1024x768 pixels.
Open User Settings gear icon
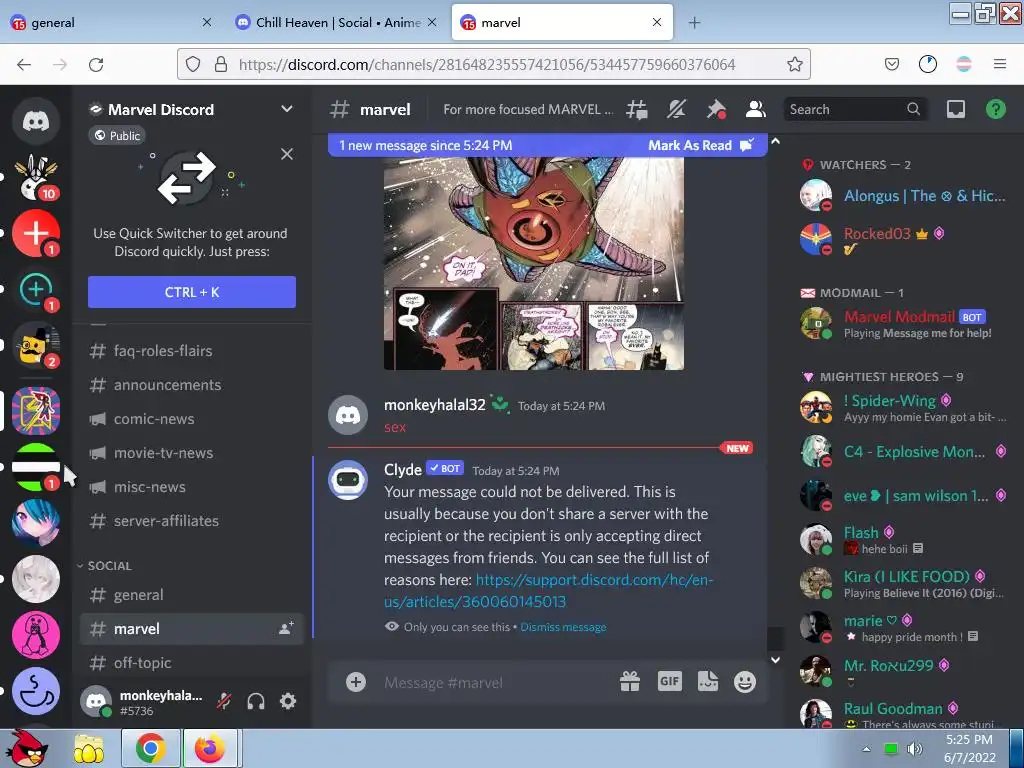pos(288,701)
